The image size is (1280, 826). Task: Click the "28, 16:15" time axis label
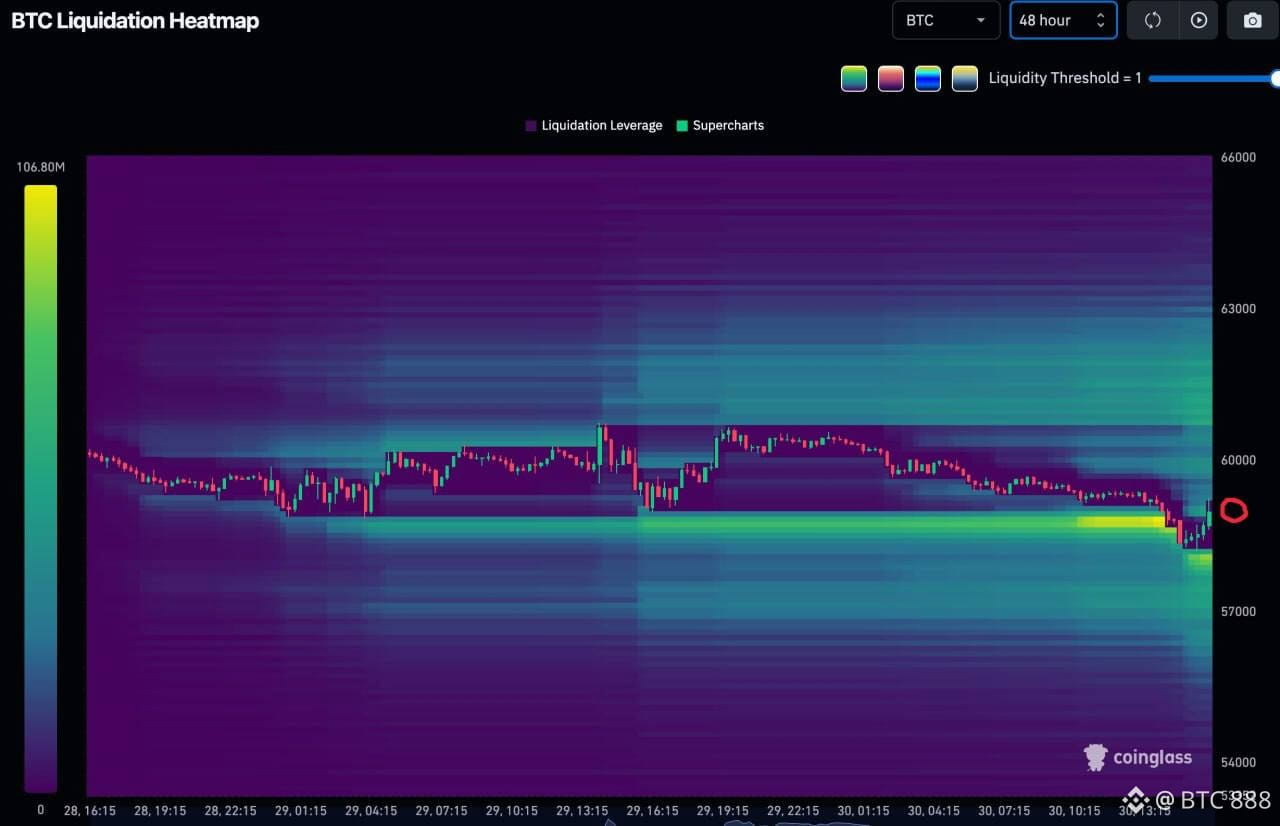89,811
